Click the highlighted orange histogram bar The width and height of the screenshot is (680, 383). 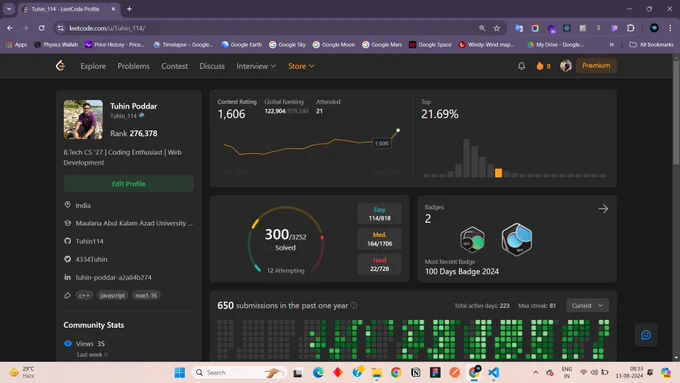point(498,173)
